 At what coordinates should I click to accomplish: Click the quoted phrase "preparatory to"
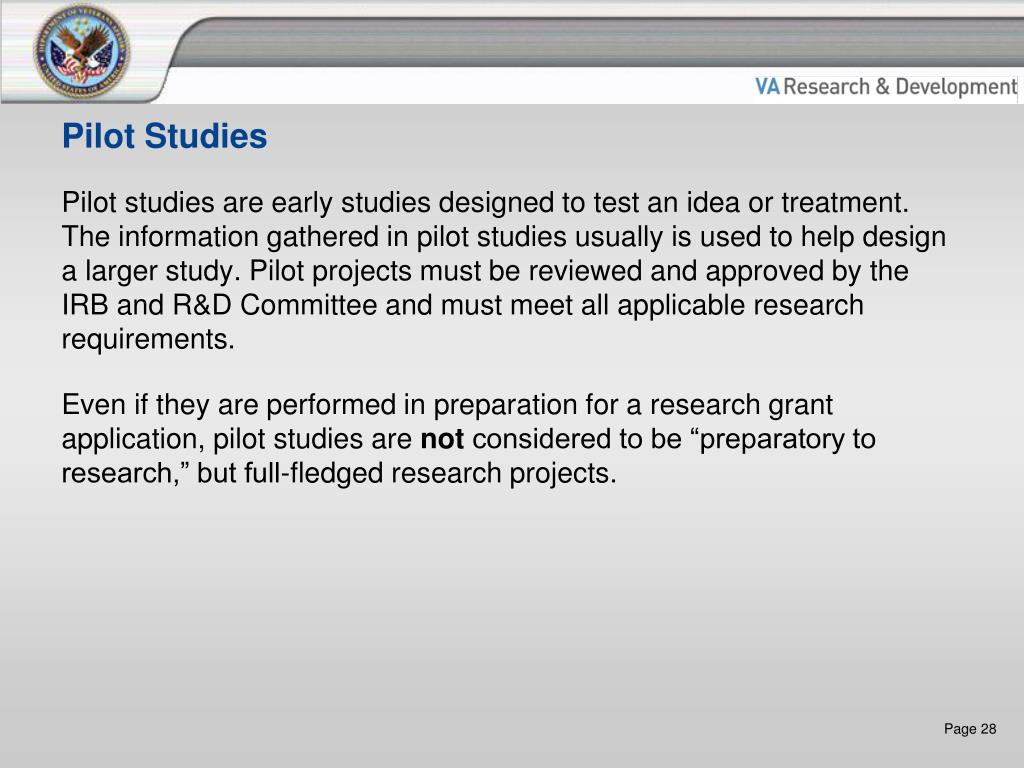point(788,439)
